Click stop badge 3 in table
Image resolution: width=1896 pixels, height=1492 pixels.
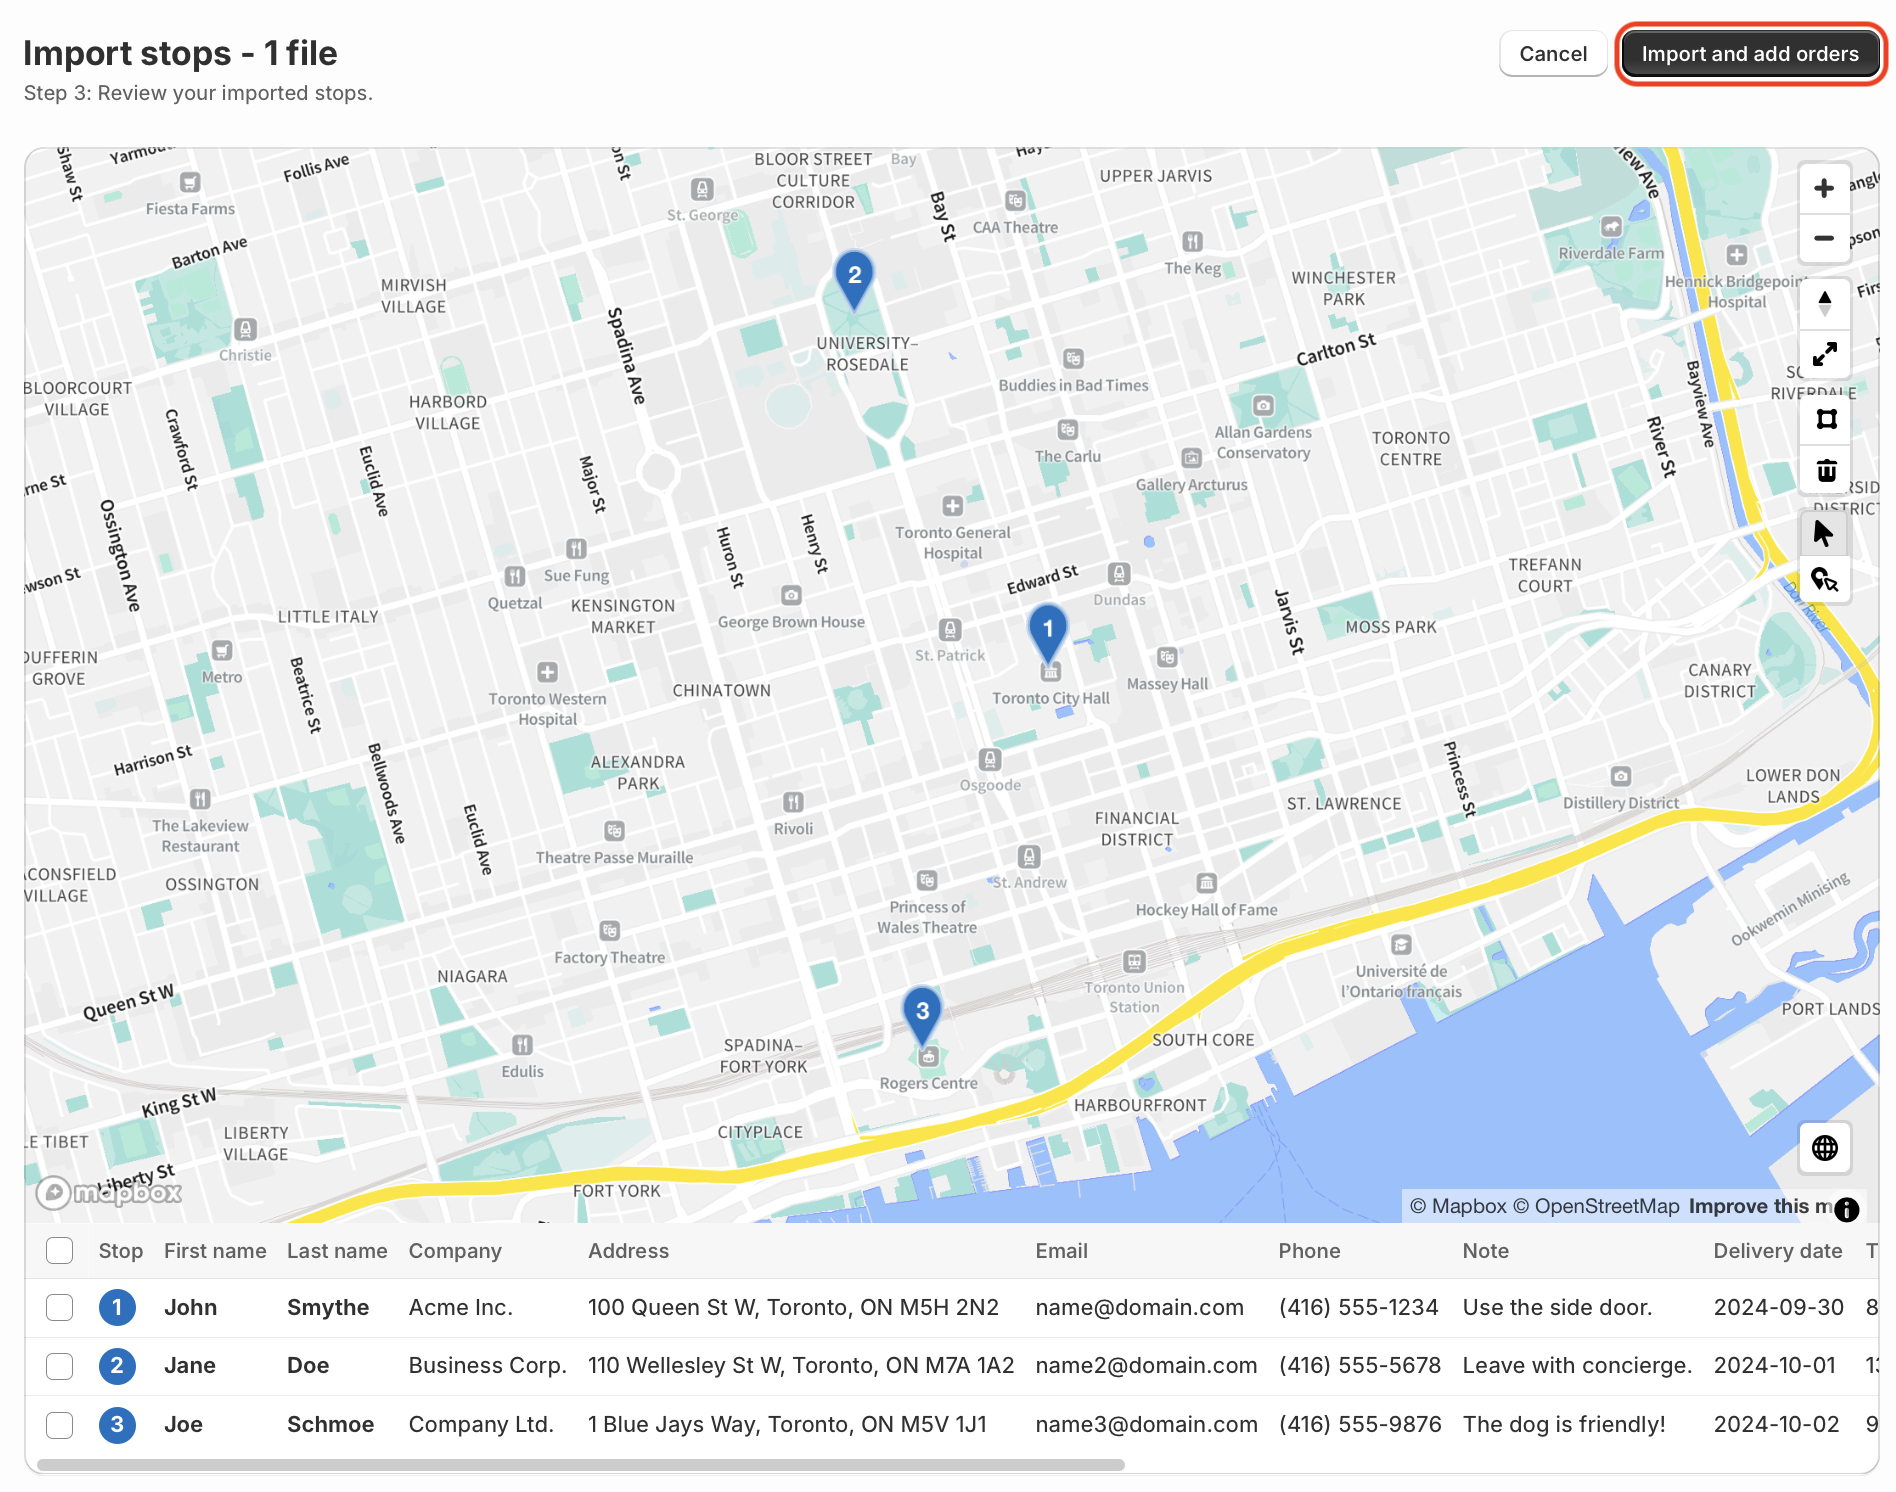[117, 1424]
